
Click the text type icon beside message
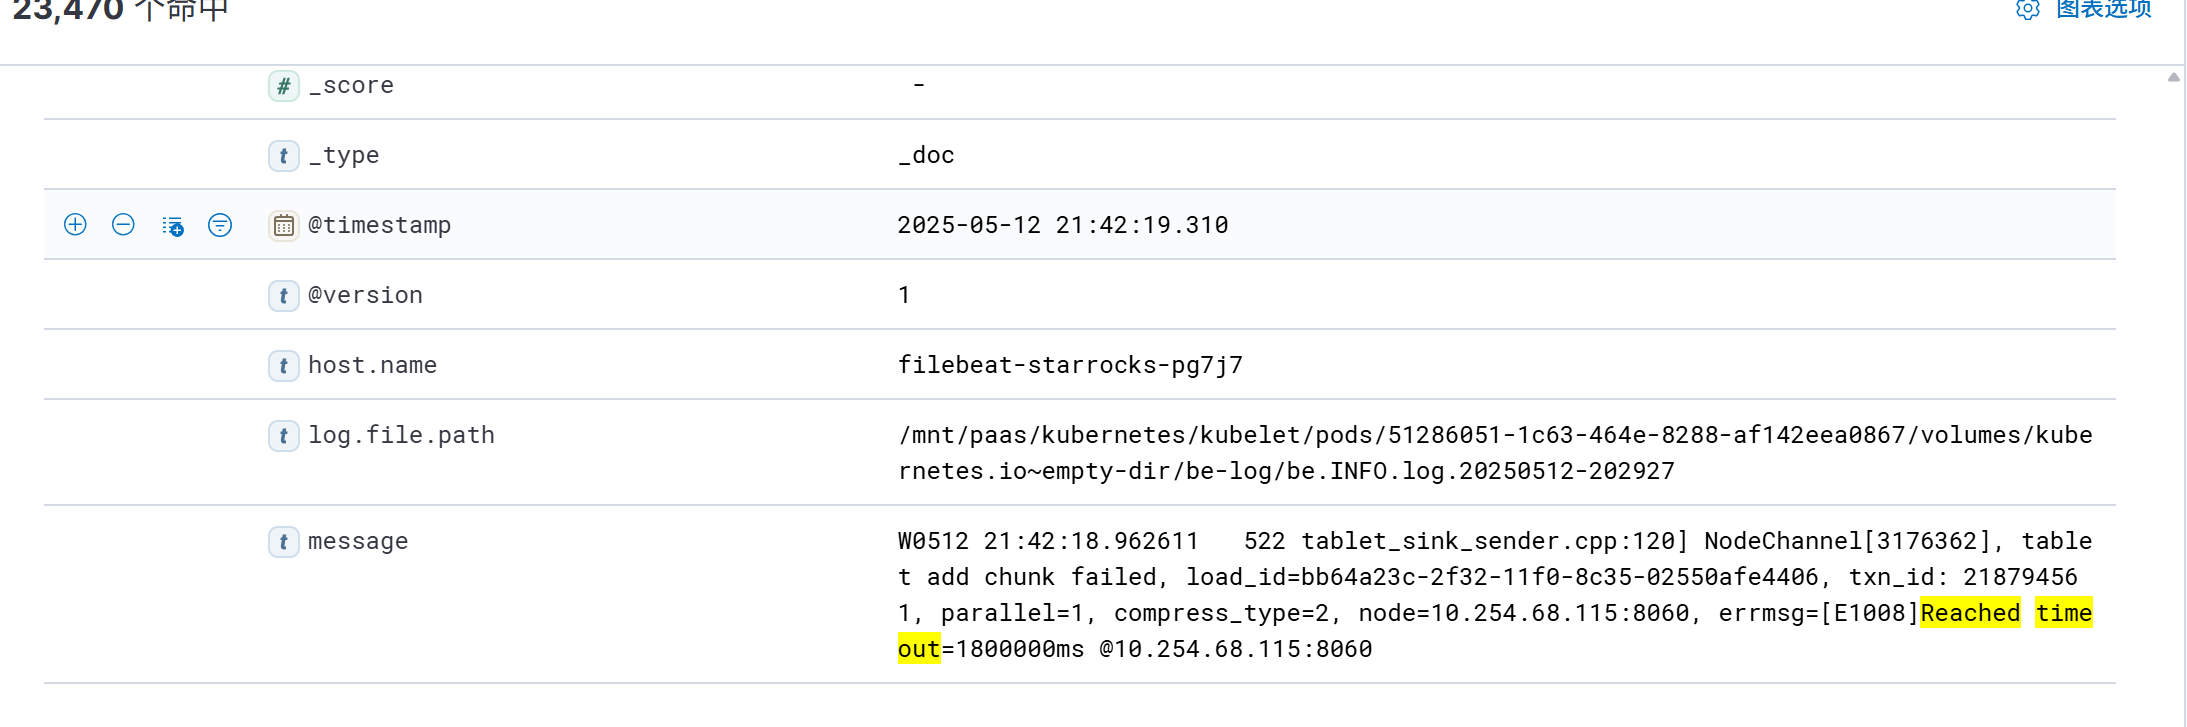tap(284, 542)
